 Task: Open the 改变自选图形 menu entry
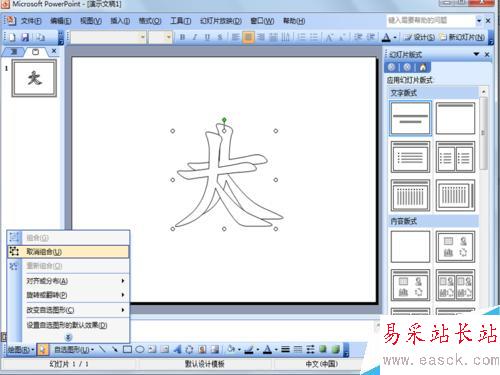[x=77, y=310]
